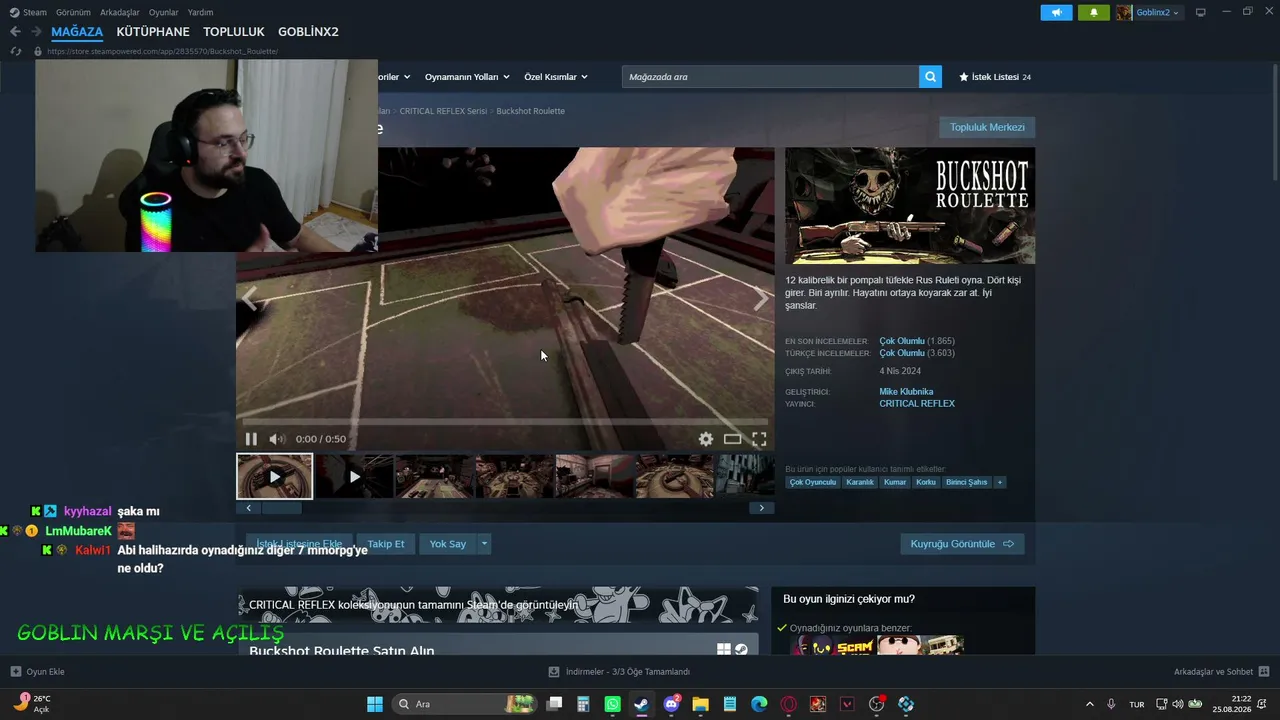Switch to the KÜTÜPHANE tab
This screenshot has width=1280, height=720.
153,32
